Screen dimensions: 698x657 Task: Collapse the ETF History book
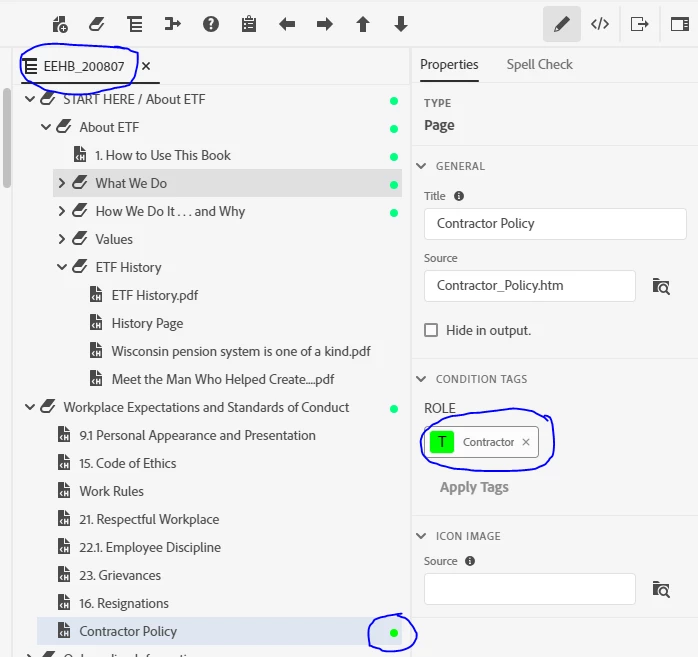tap(62, 267)
